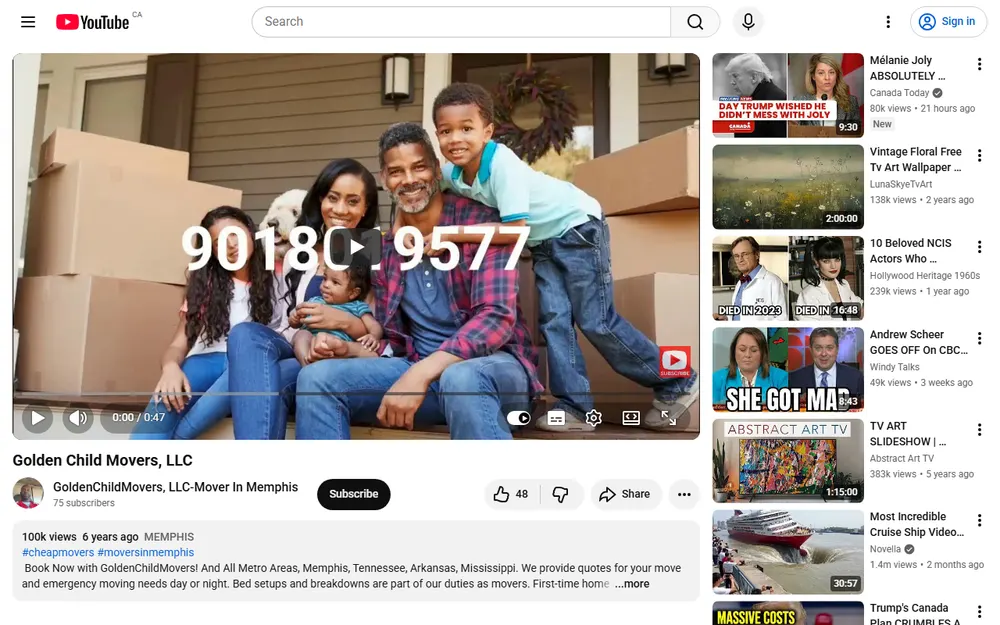Enter full screen mode icon

pos(668,418)
